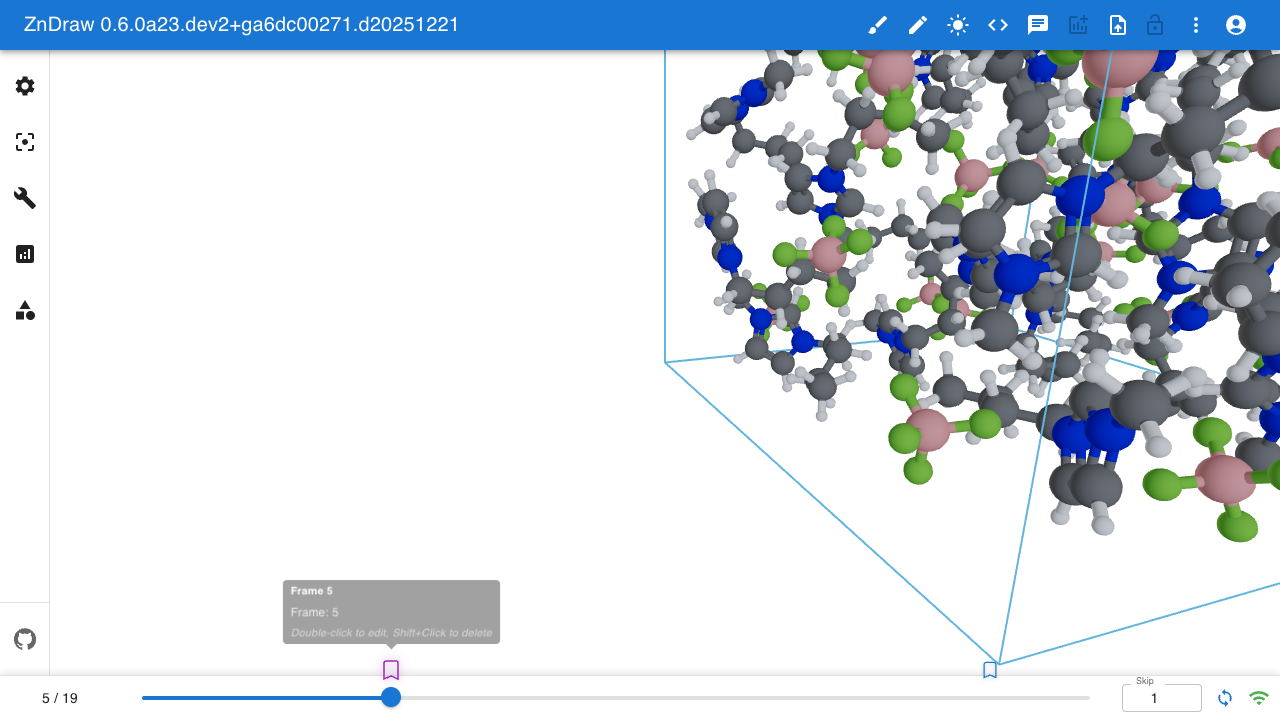The image size is (1280, 720).
Task: Toggle the room lock icon
Action: [1155, 25]
